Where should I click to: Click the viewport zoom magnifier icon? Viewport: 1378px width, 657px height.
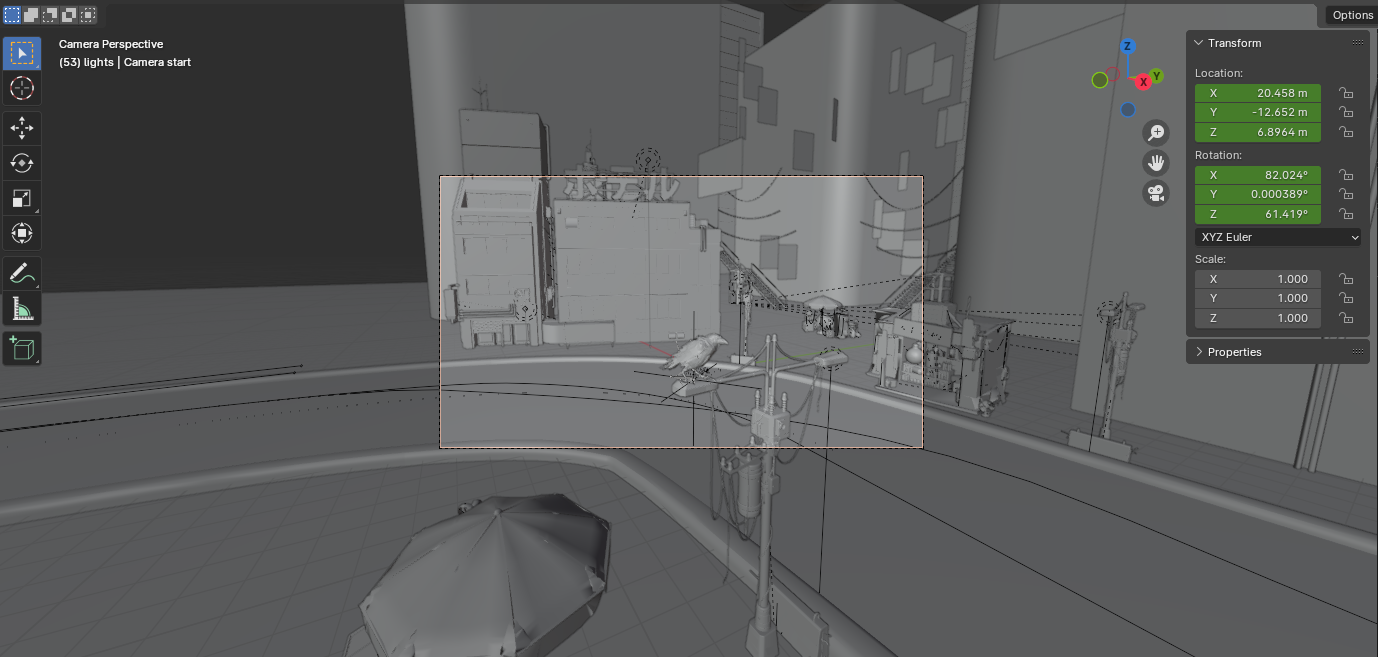click(x=1156, y=133)
